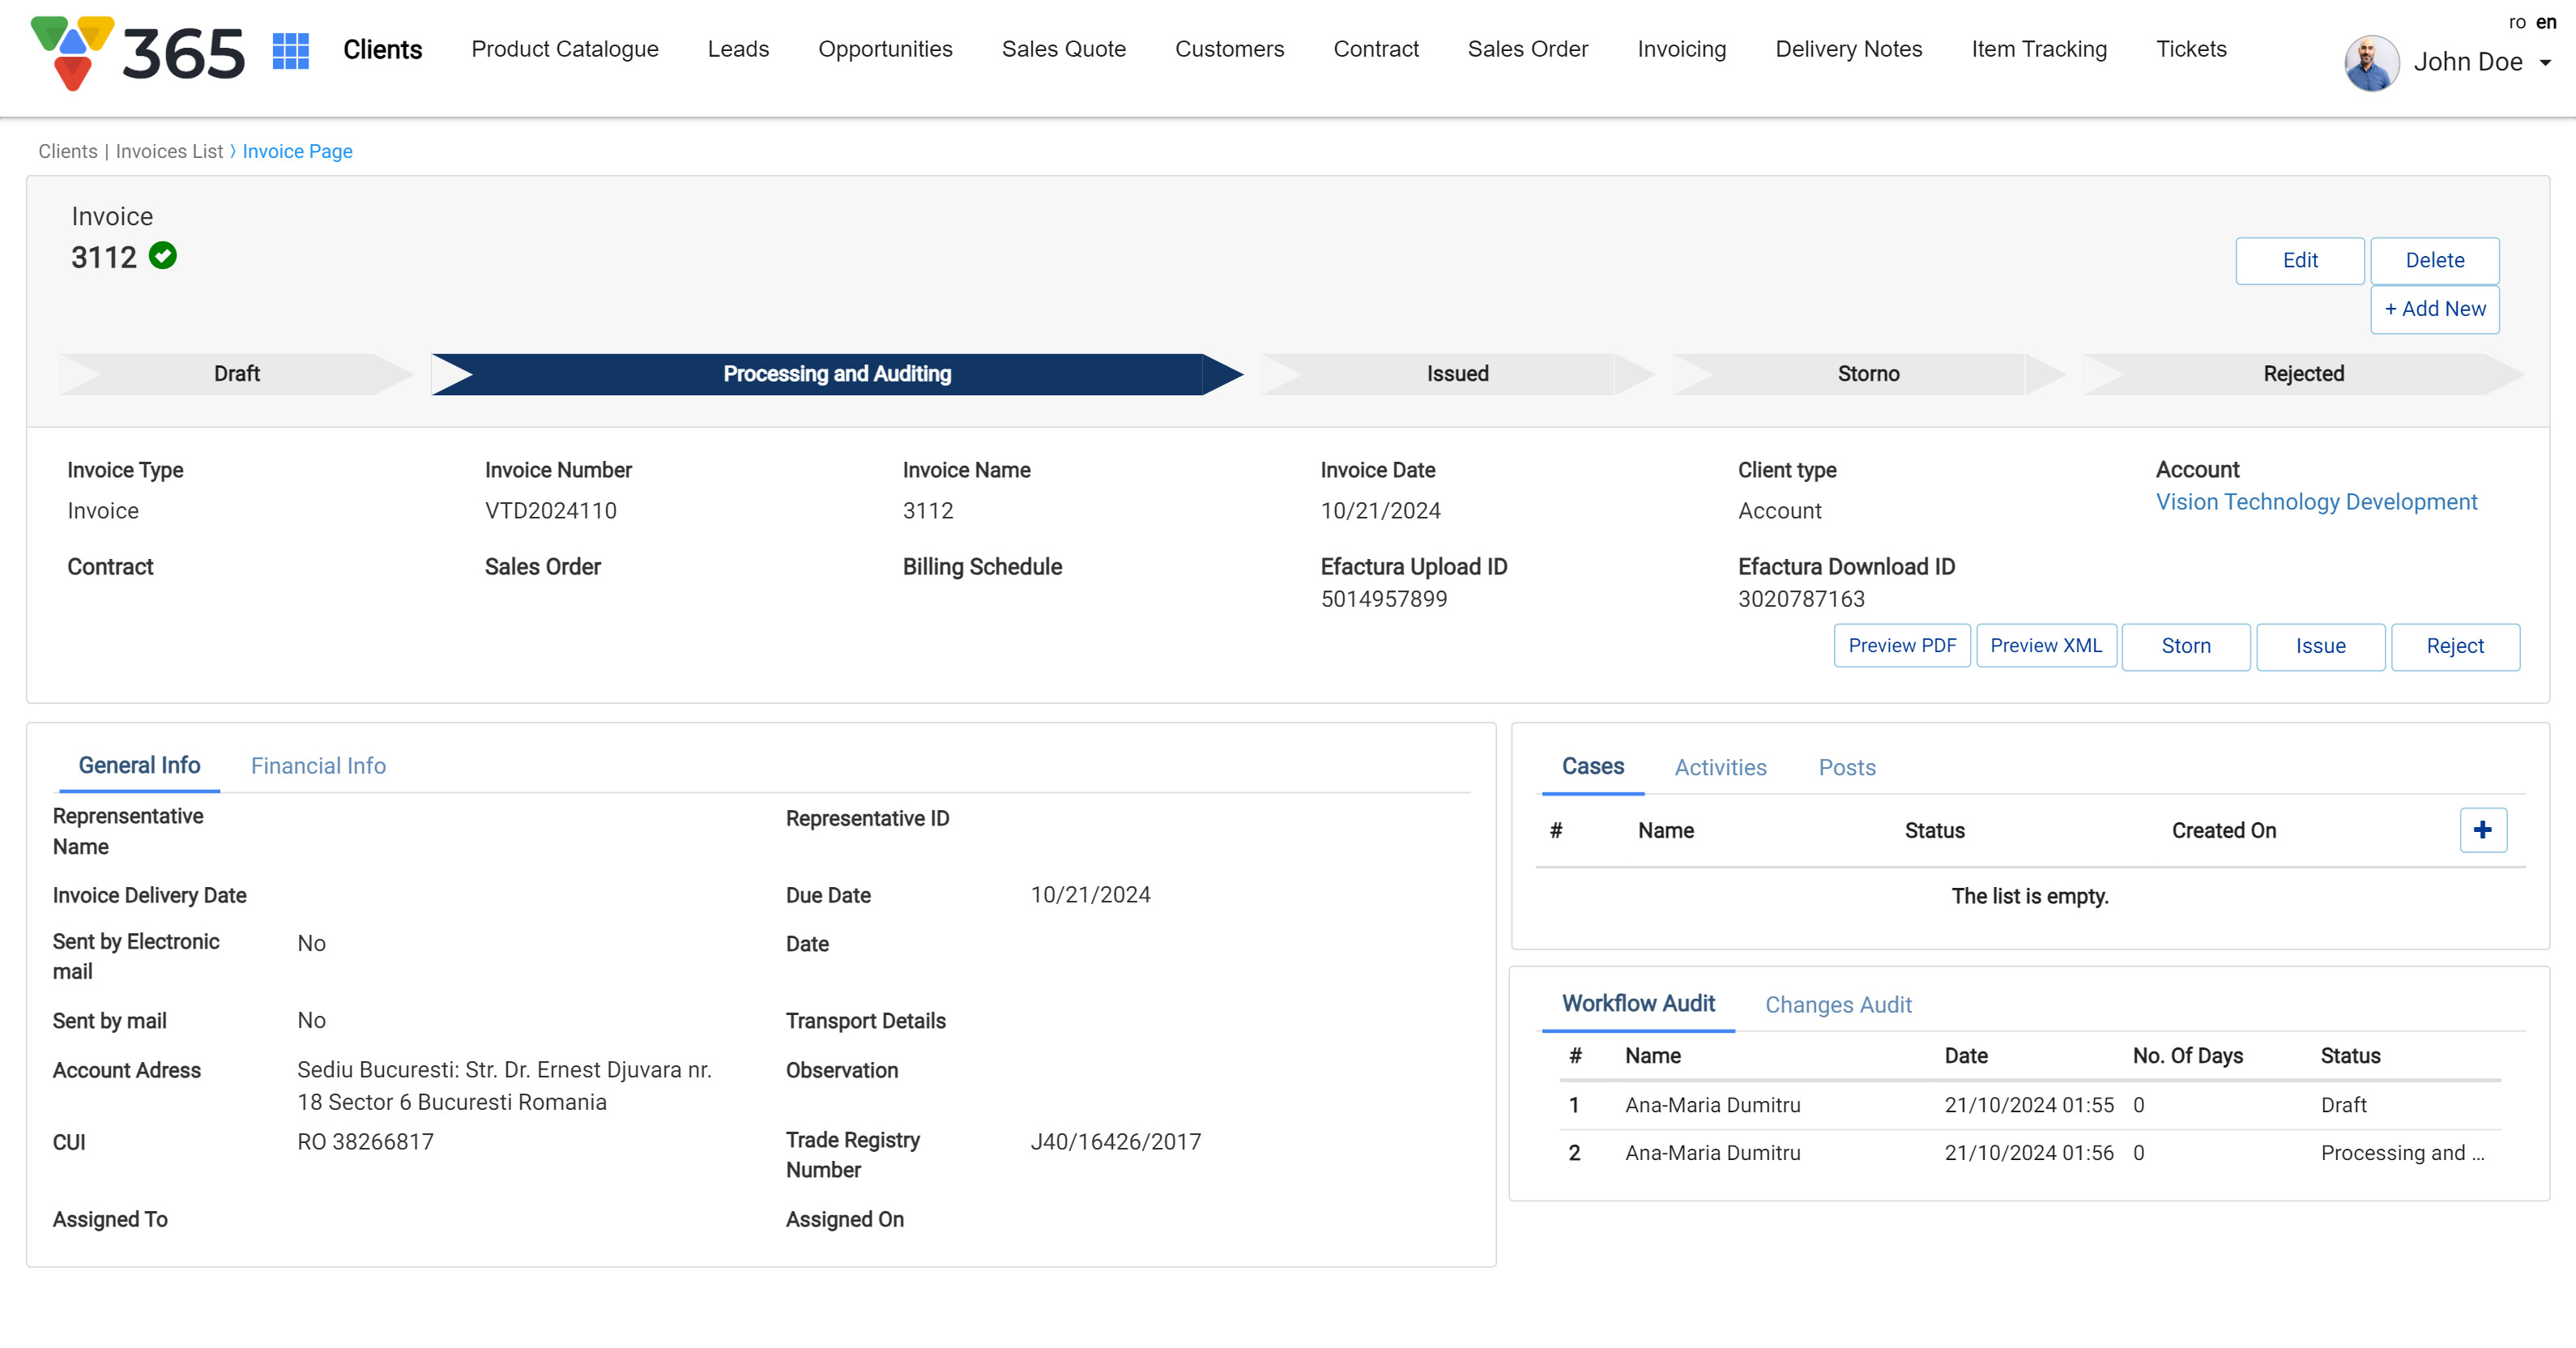Expand the John Doe user dropdown arrow
The image size is (2576, 1348).
coord(2546,63)
